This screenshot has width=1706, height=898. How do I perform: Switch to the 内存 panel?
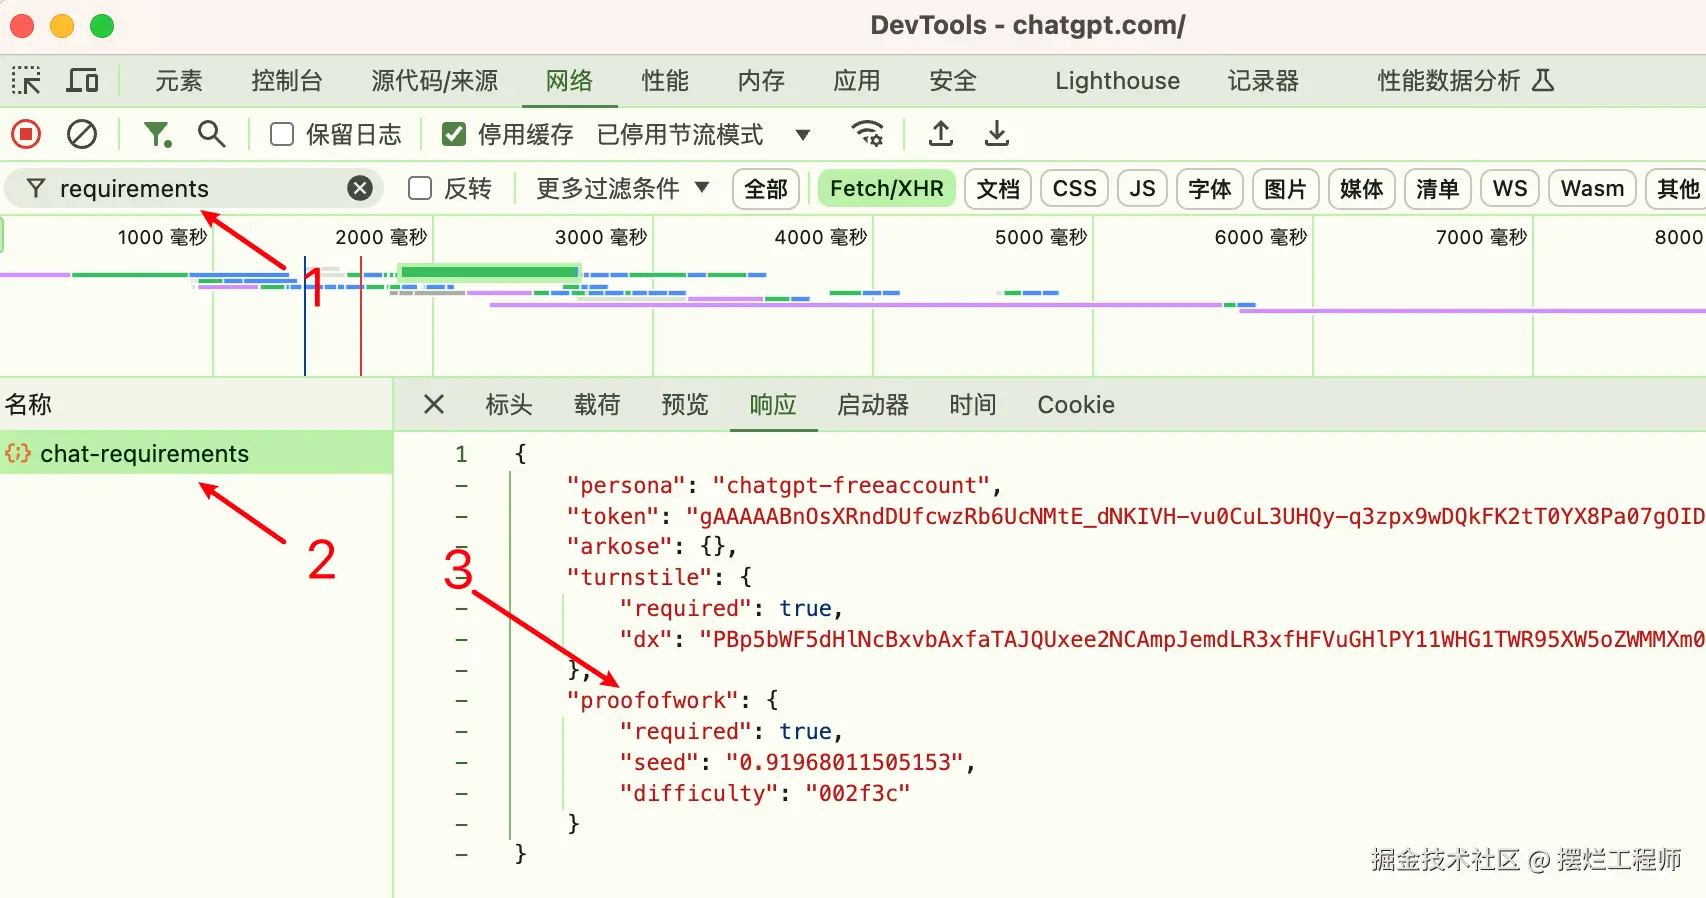761,80
